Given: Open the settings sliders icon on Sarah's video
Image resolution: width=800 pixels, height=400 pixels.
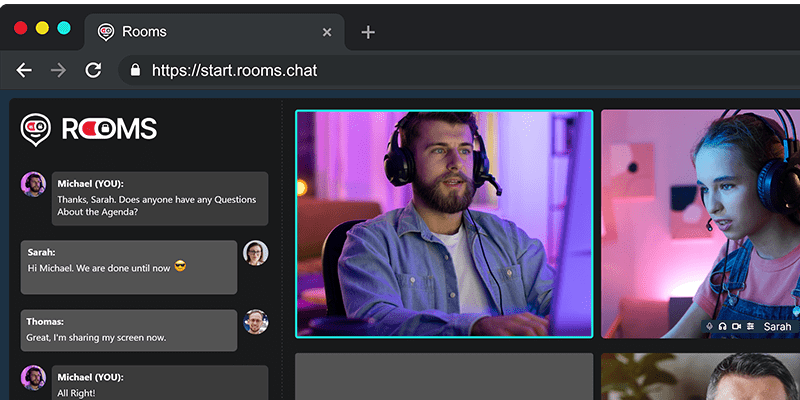Looking at the screenshot, I should click(750, 326).
